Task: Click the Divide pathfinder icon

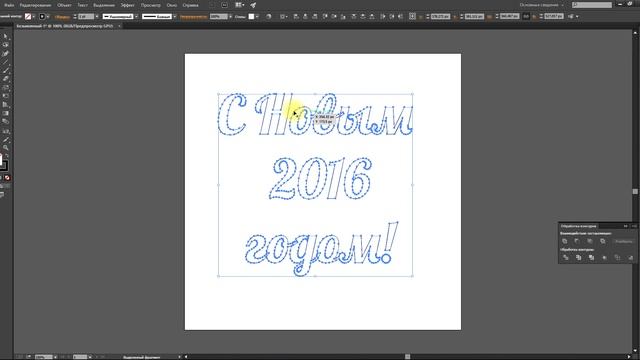Action: (565, 258)
